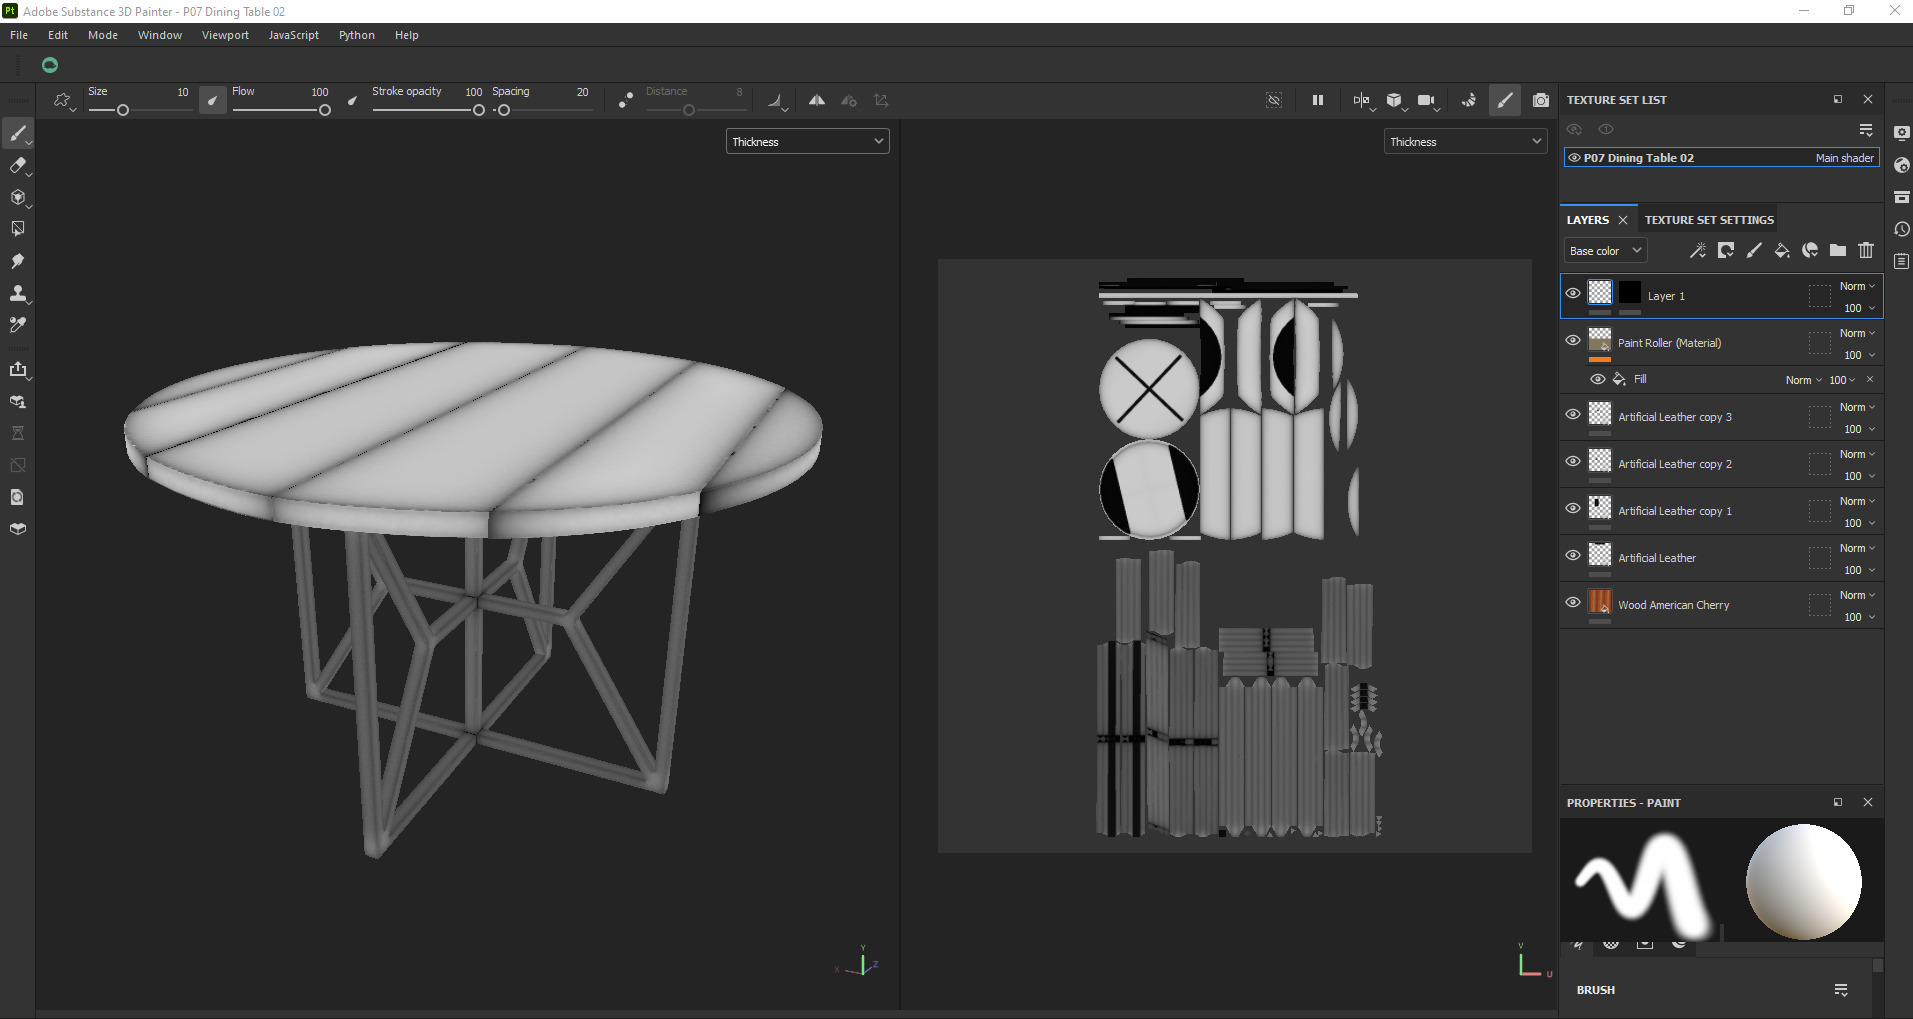
Task: Open the Mode menu
Action: [103, 35]
